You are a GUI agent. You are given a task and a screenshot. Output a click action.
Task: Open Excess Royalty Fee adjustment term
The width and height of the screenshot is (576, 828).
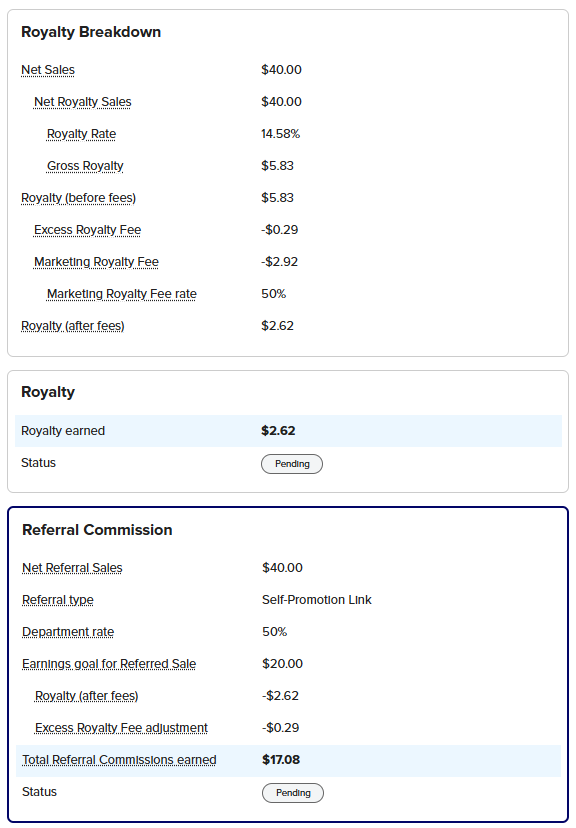click(x=121, y=728)
